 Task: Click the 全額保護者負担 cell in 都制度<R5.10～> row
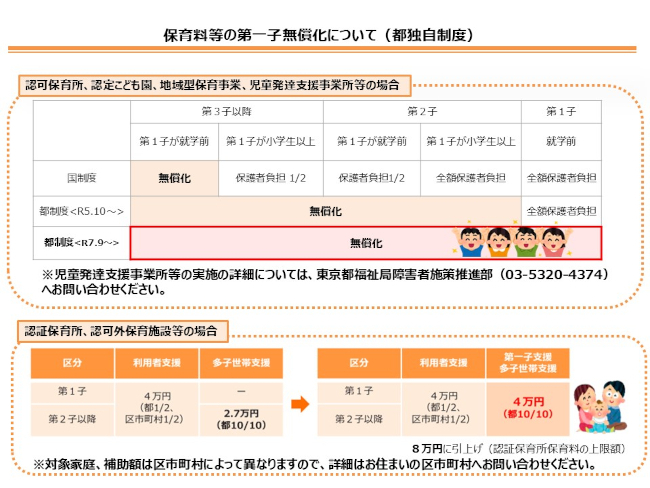tap(561, 211)
